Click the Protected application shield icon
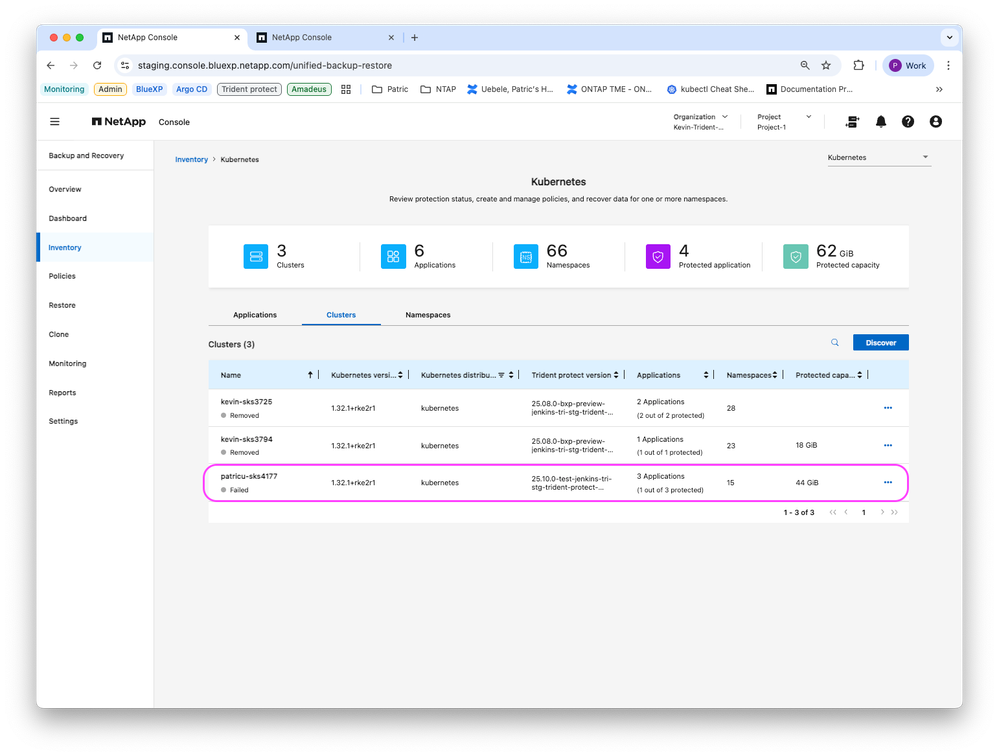Screen dimensions: 999x756 tap(658, 257)
